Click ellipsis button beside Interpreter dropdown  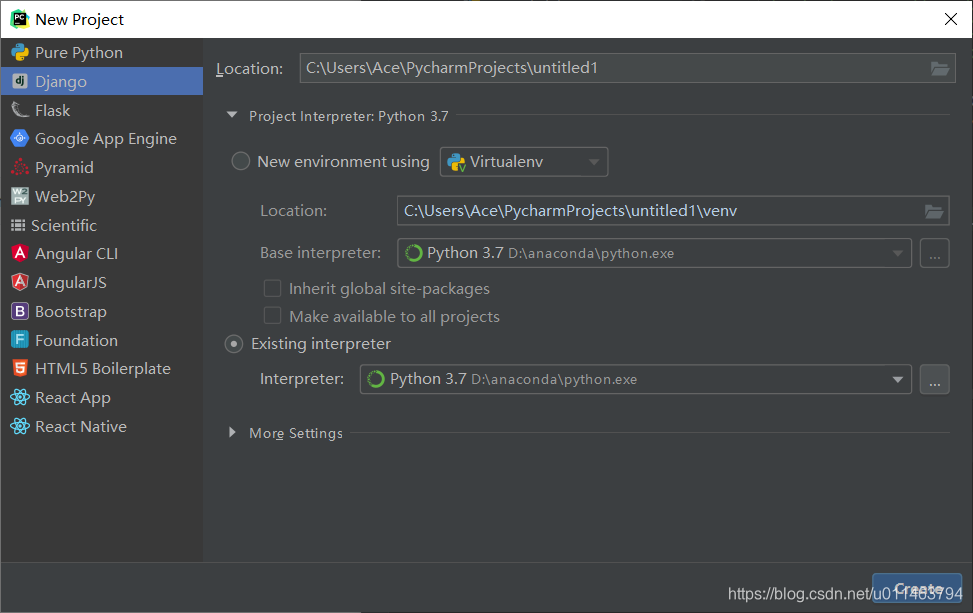935,379
